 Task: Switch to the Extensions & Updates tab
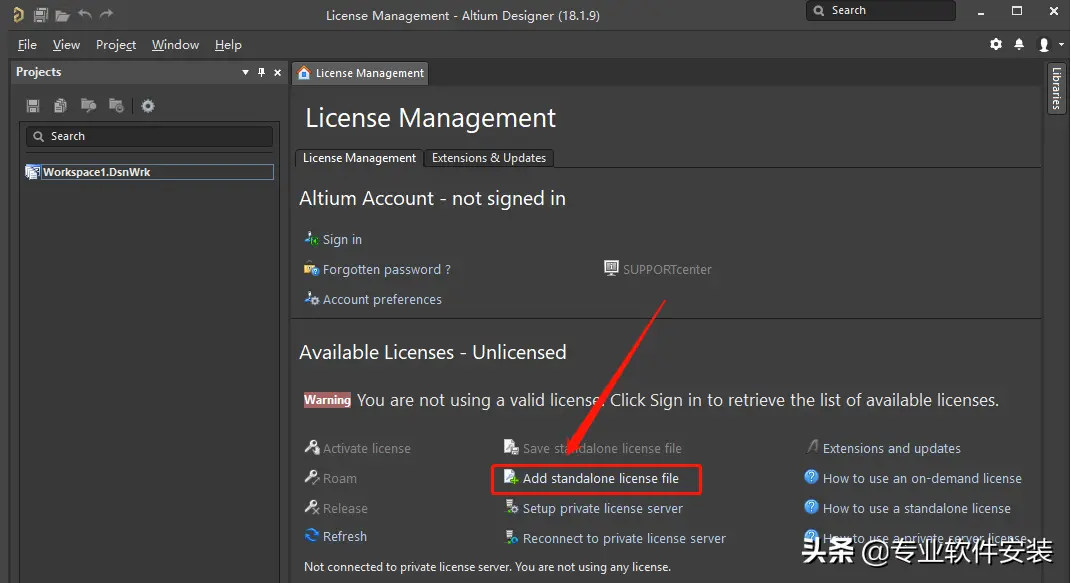[x=489, y=158]
